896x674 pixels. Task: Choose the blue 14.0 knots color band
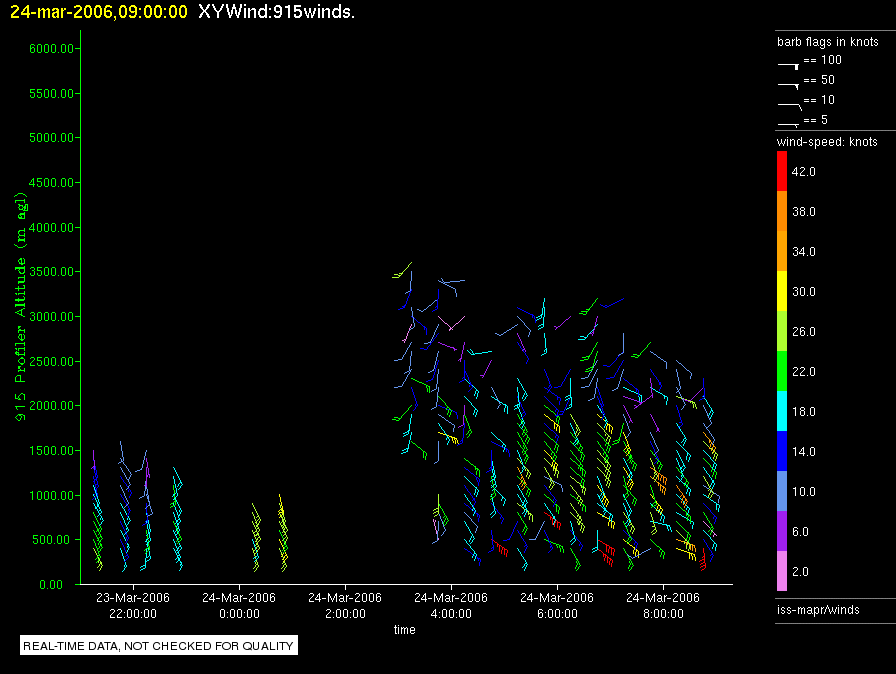pyautogui.click(x=782, y=452)
